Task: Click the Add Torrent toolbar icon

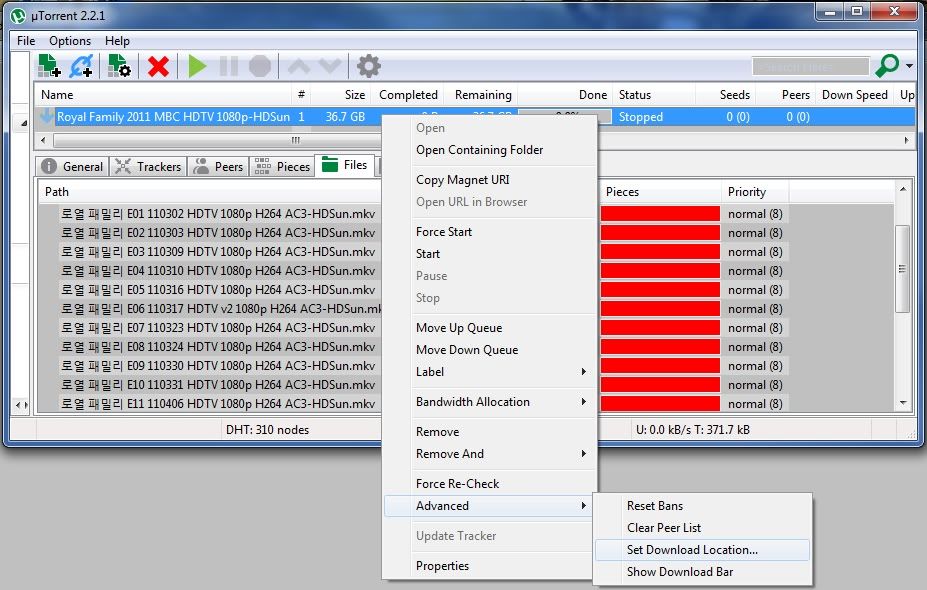Action: tap(49, 66)
